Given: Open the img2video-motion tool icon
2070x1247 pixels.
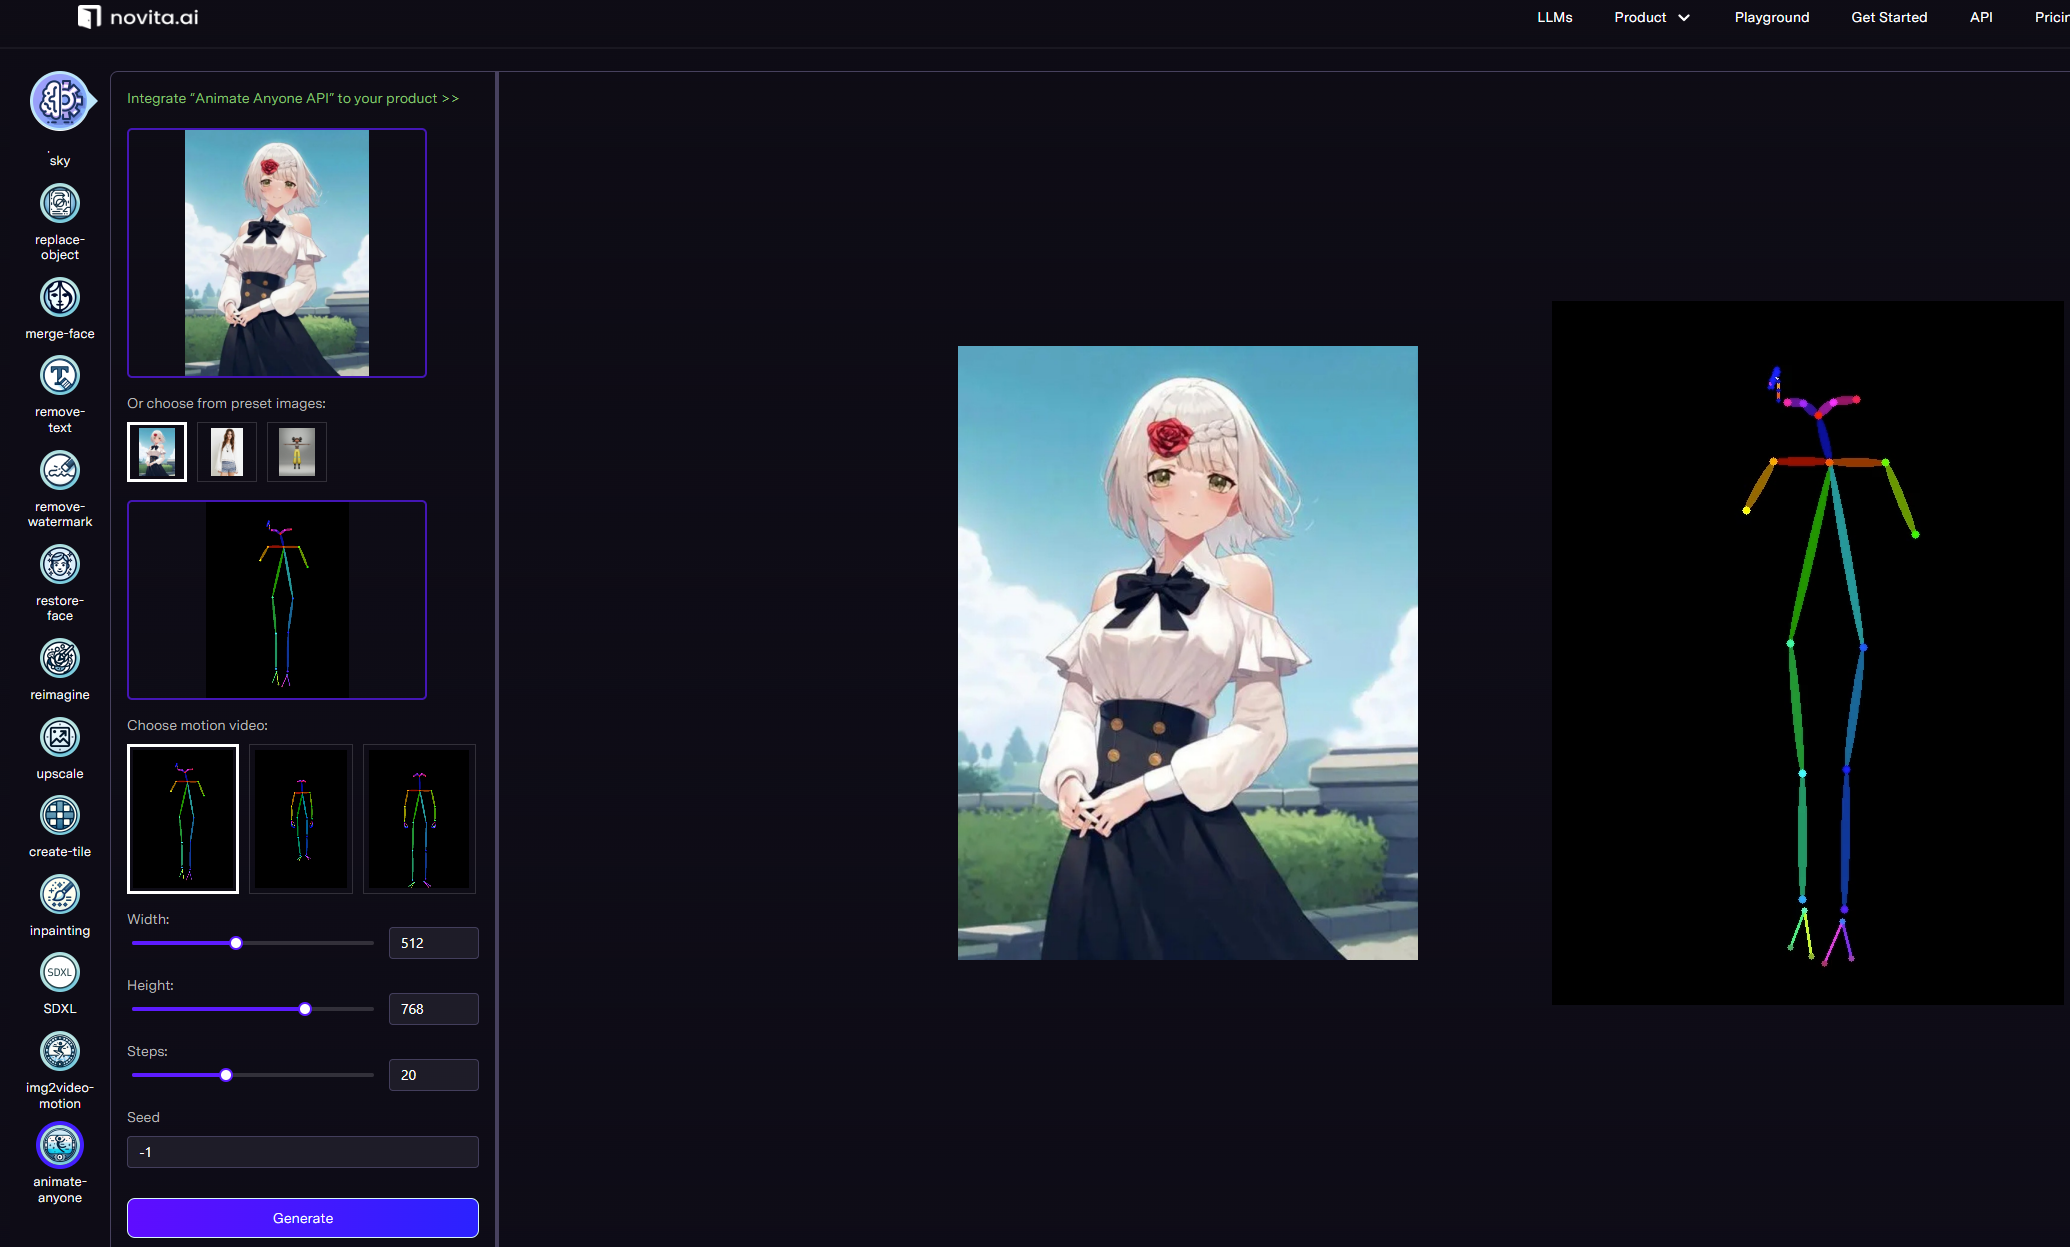Looking at the screenshot, I should (60, 1052).
